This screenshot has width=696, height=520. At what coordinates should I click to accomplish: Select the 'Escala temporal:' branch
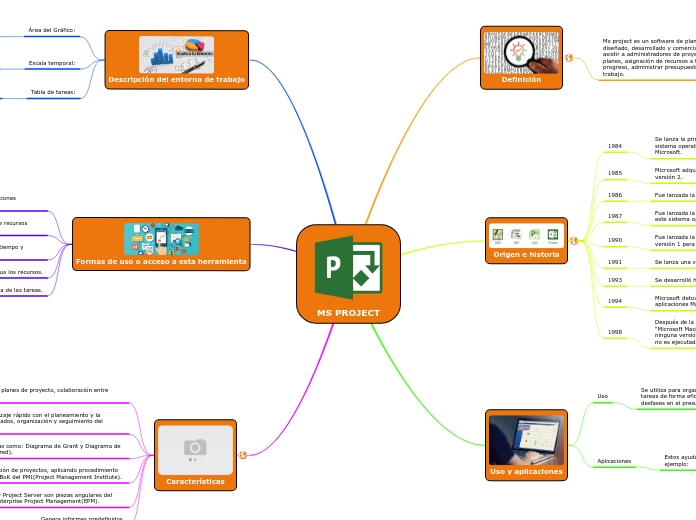click(52, 63)
